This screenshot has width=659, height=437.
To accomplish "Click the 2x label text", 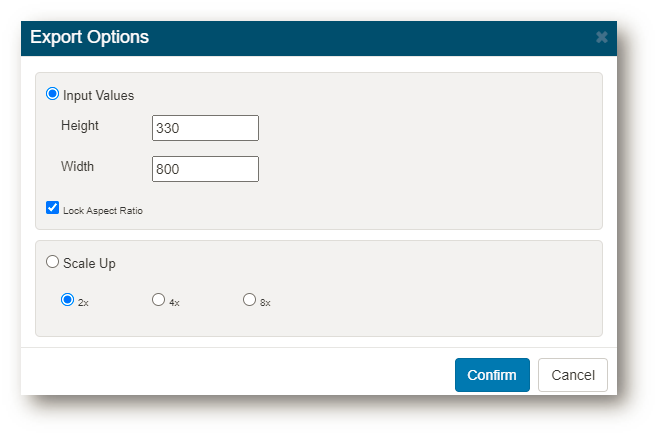I will click(83, 303).
